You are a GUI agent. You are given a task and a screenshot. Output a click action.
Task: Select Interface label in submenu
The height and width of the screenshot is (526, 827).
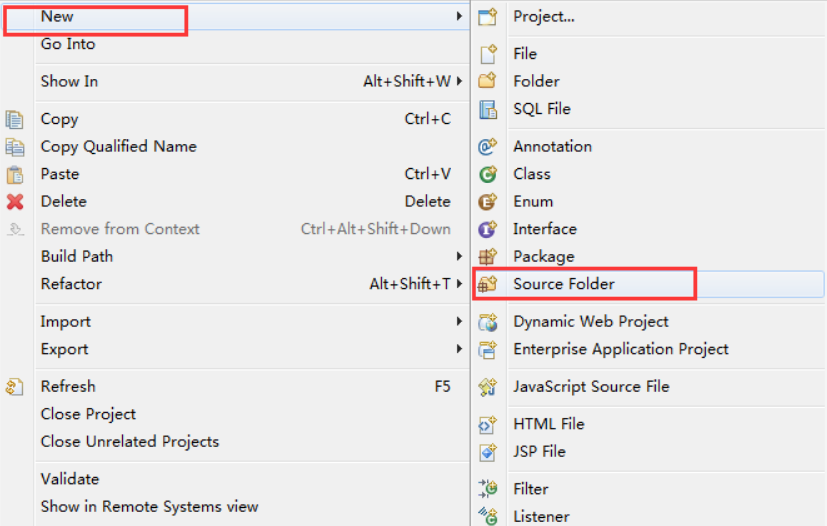click(x=545, y=229)
